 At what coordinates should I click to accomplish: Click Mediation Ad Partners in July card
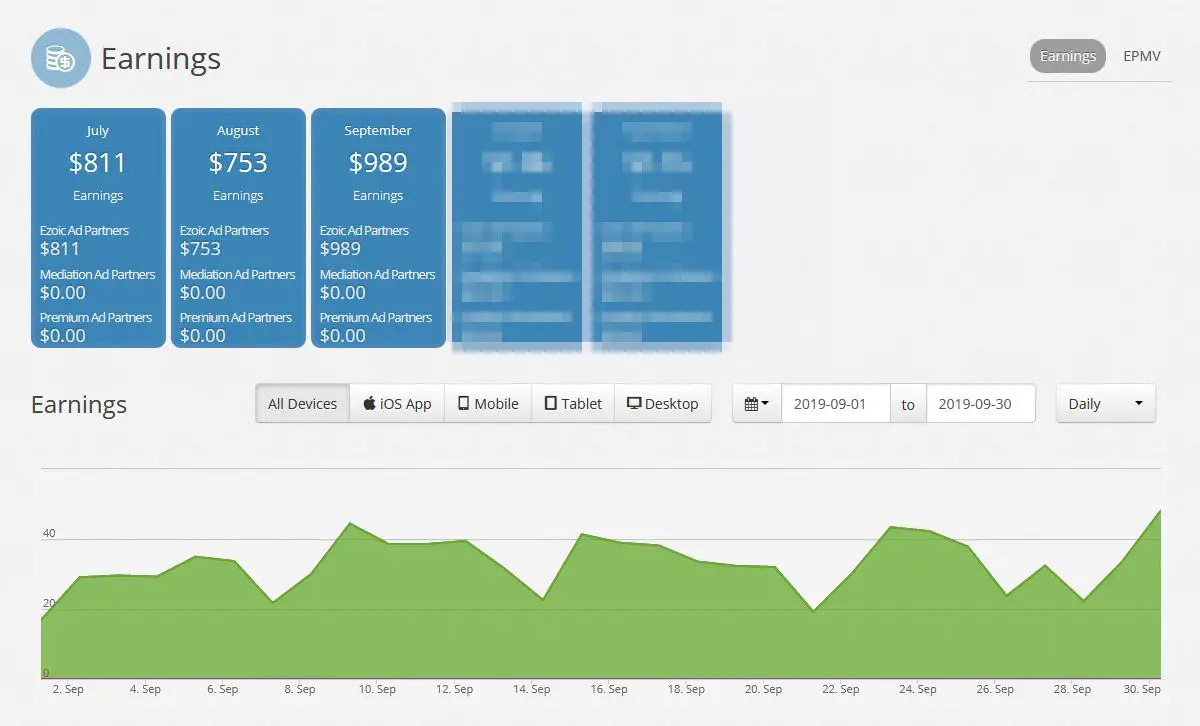98,274
